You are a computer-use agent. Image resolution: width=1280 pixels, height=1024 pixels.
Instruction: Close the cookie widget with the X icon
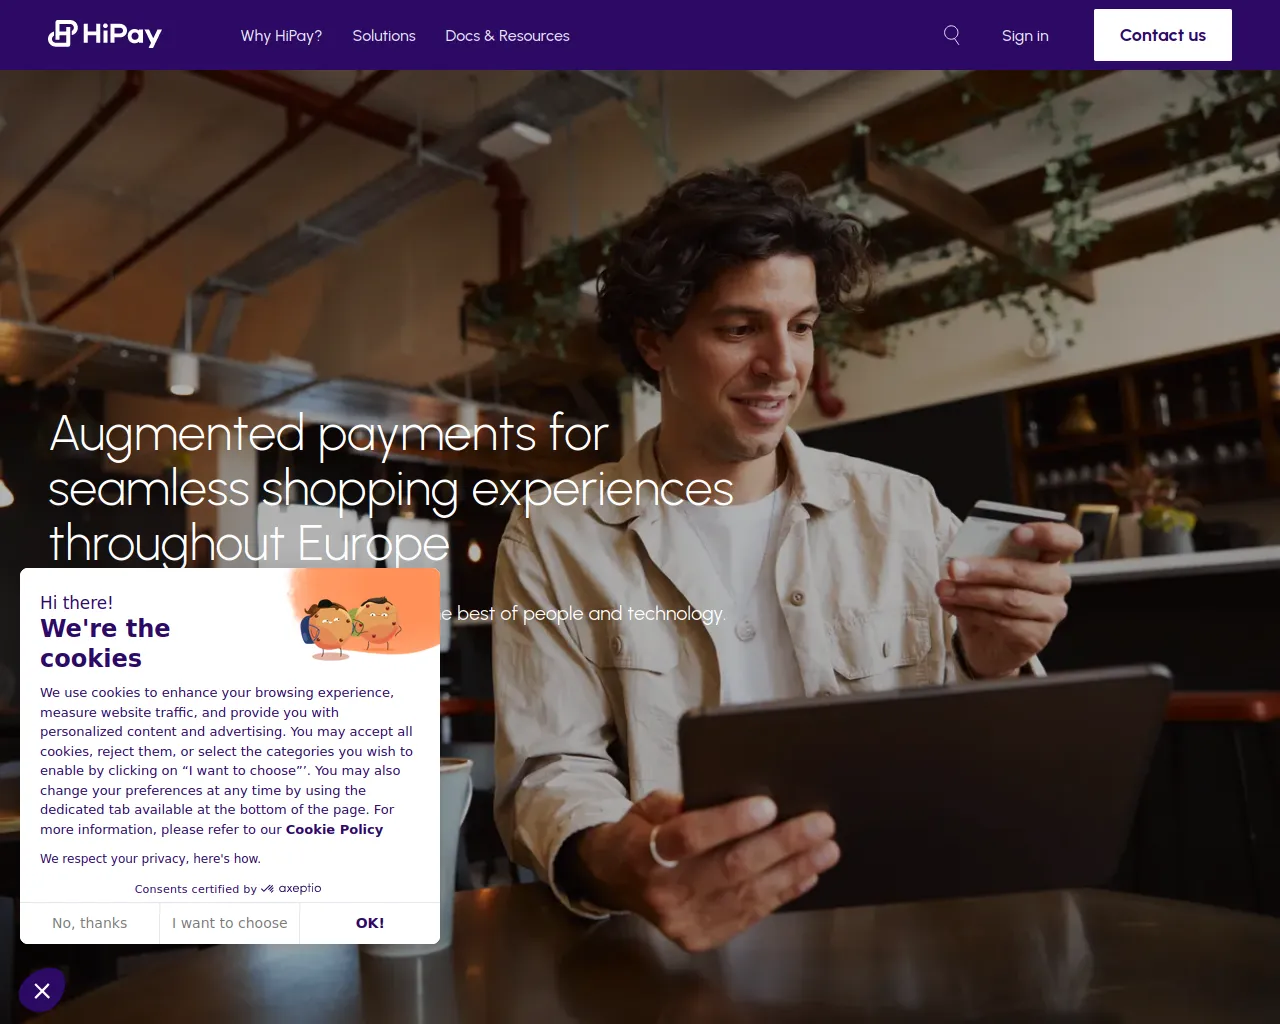pos(42,991)
